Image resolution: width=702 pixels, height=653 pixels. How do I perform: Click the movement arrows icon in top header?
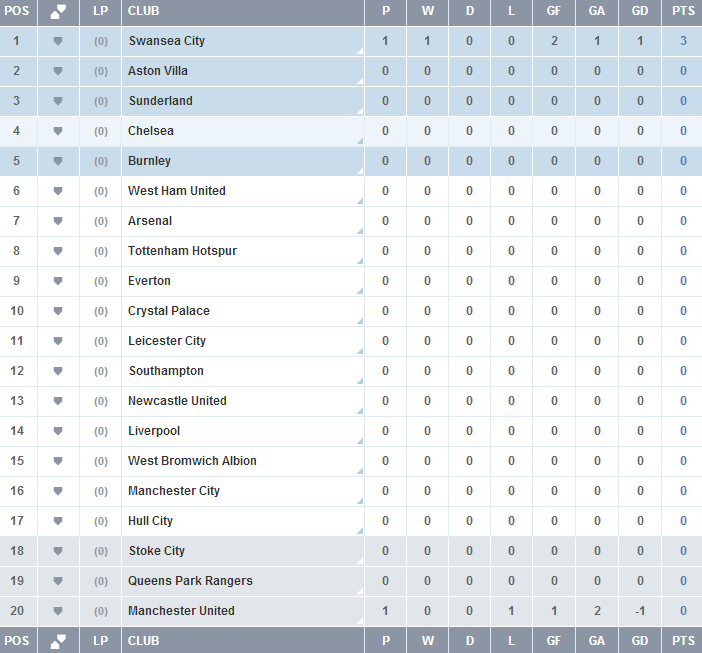click(x=58, y=12)
